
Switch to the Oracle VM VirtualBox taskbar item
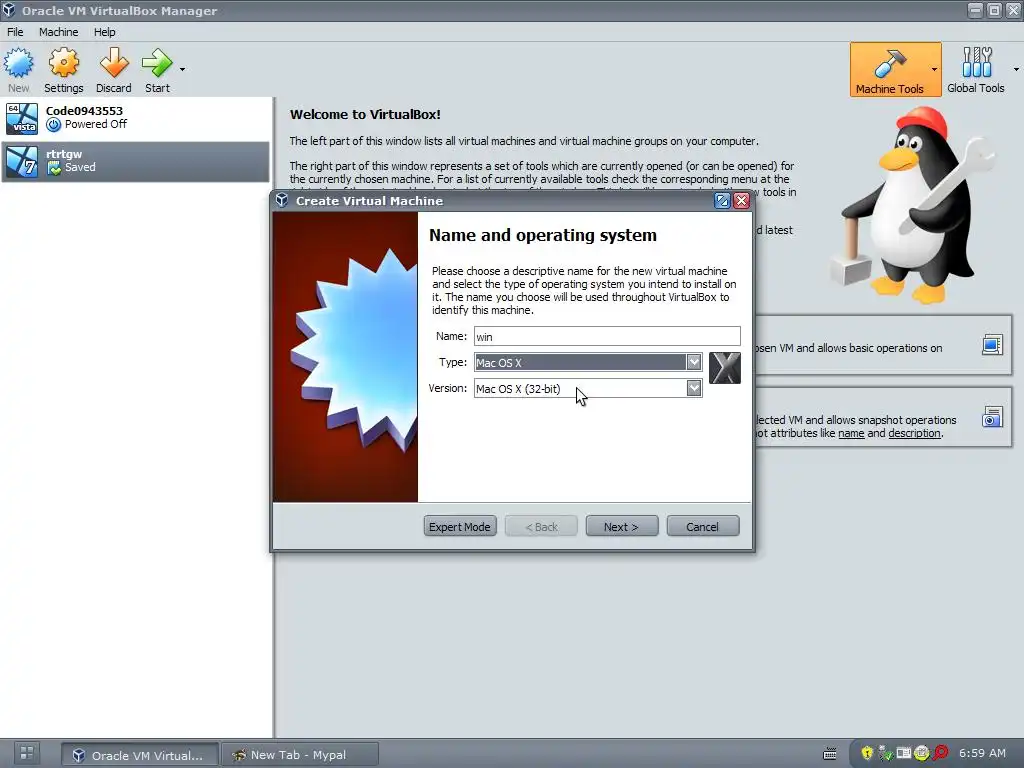[x=140, y=755]
